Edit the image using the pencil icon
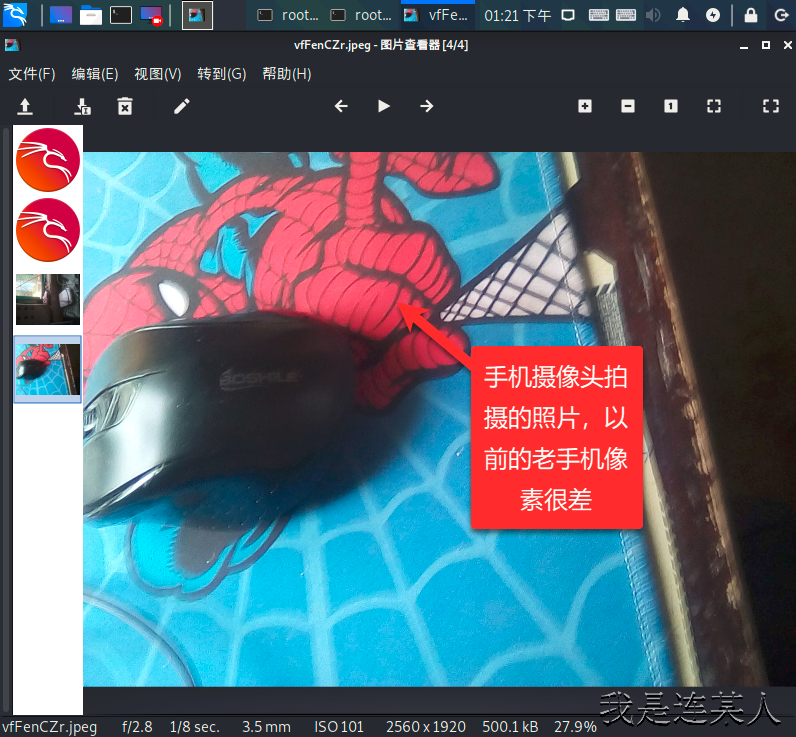 coord(182,106)
